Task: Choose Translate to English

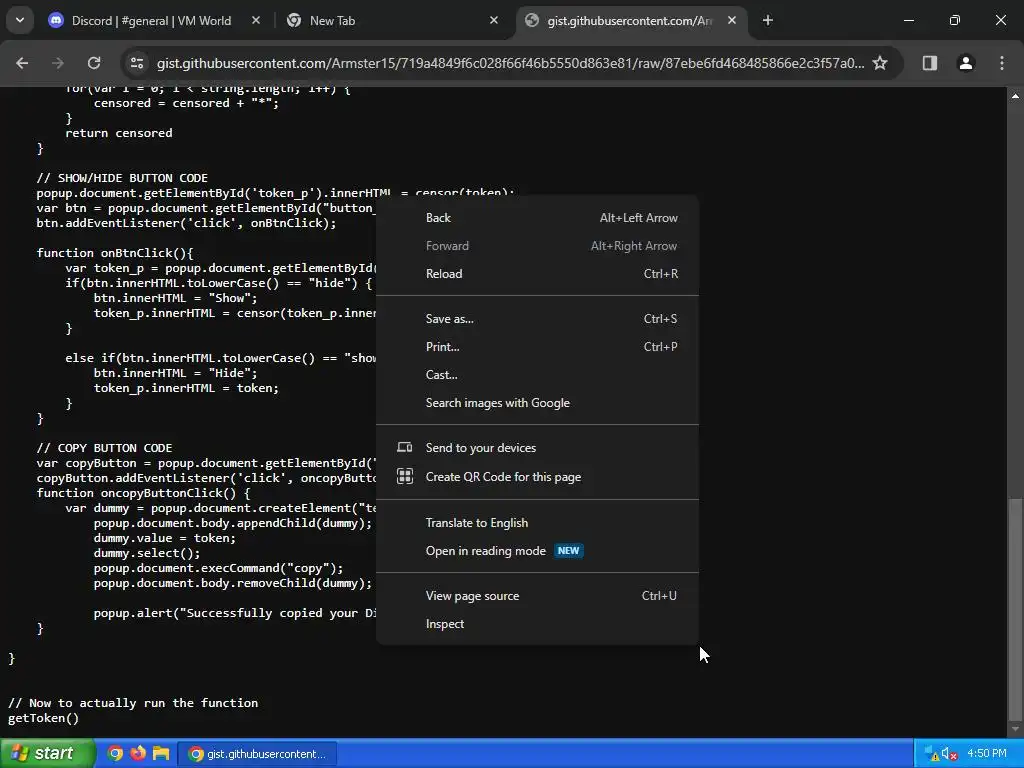Action: click(x=537, y=523)
